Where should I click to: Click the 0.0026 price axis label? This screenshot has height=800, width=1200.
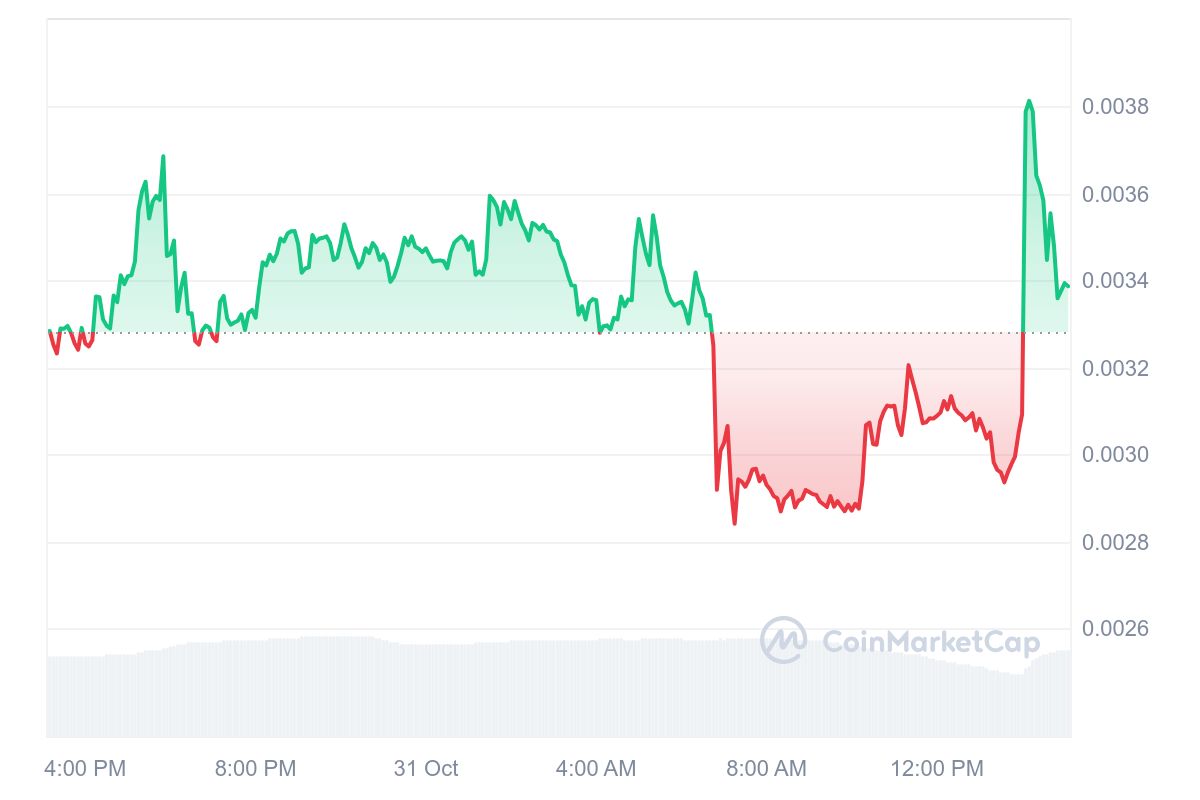(1115, 629)
